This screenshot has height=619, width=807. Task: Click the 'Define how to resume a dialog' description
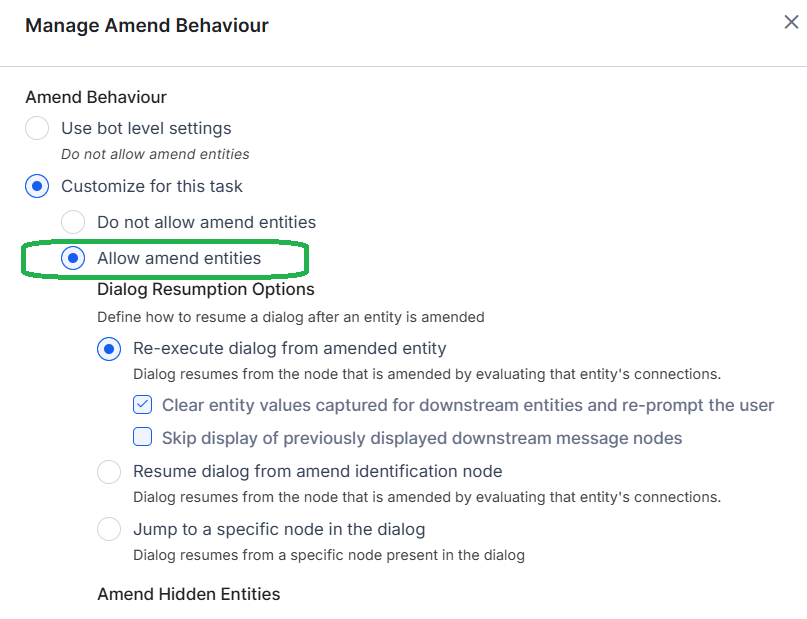click(290, 317)
